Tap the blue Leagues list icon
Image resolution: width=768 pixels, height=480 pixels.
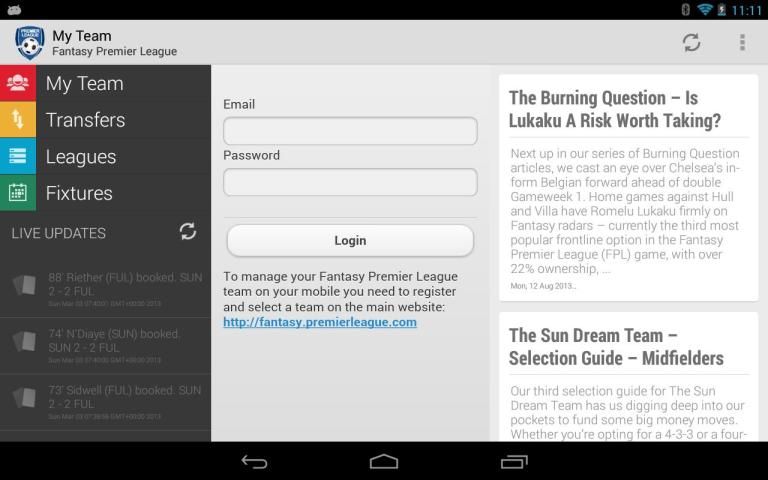18,157
